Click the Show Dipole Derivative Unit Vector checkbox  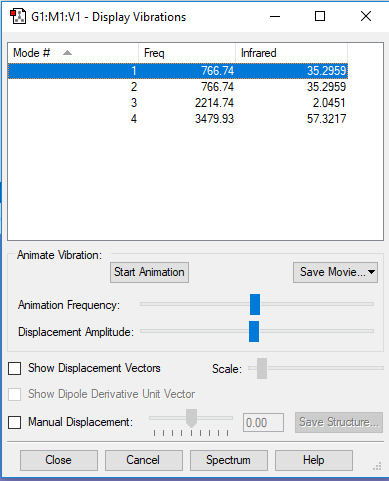pyautogui.click(x=15, y=394)
